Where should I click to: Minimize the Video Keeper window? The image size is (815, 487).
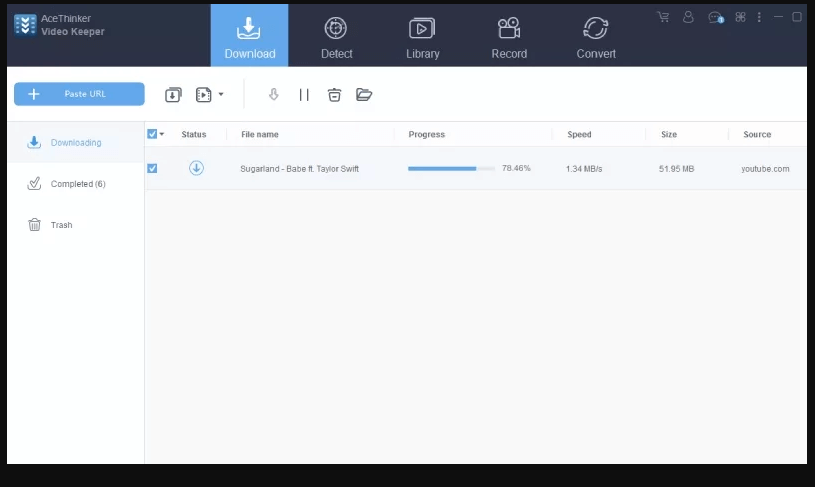(x=778, y=17)
